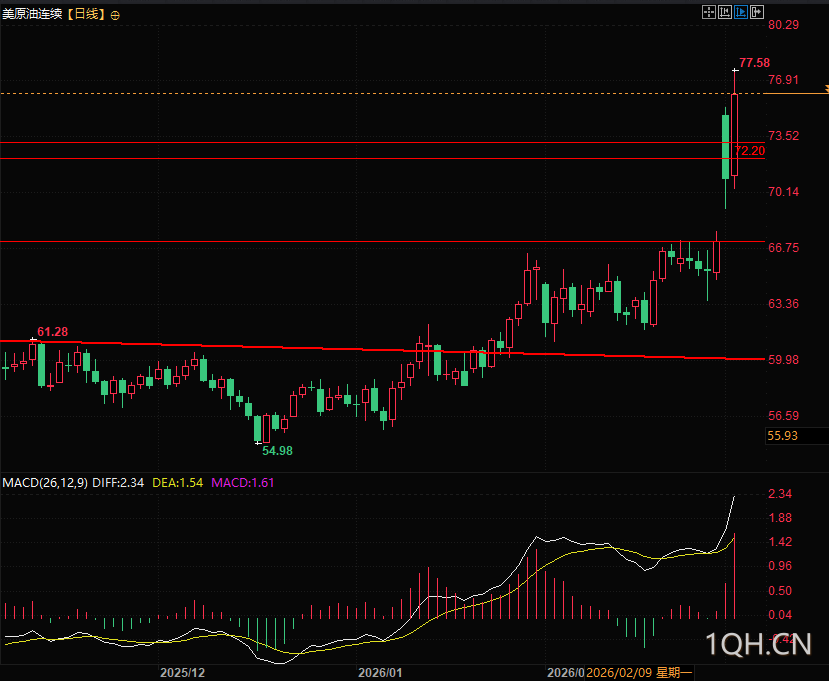Click the 1.88 MACD axis value
The height and width of the screenshot is (681, 829).
780,518
